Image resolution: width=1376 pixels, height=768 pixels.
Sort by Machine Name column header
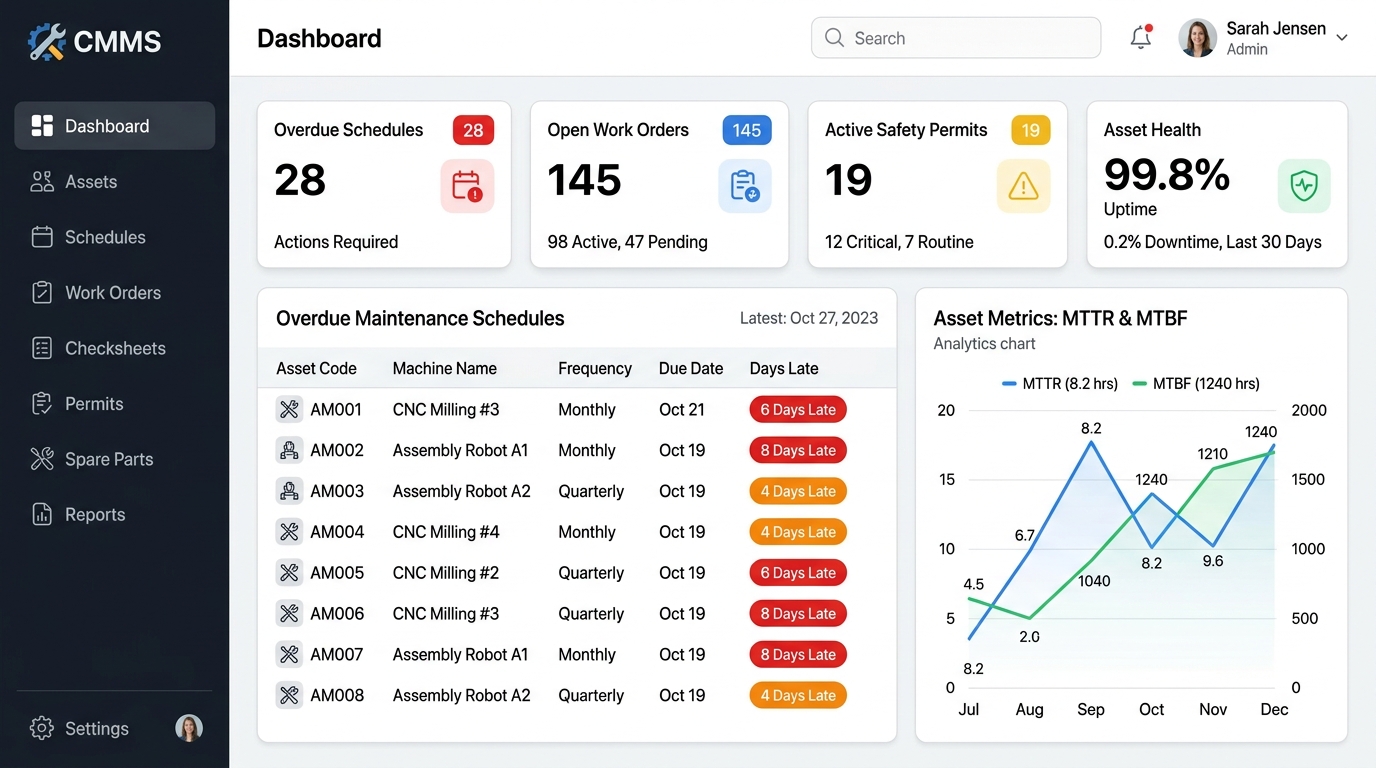(x=445, y=368)
